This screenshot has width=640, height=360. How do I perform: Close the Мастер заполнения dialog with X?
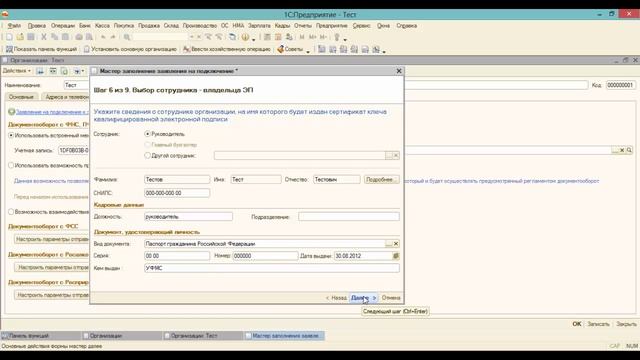[399, 71]
